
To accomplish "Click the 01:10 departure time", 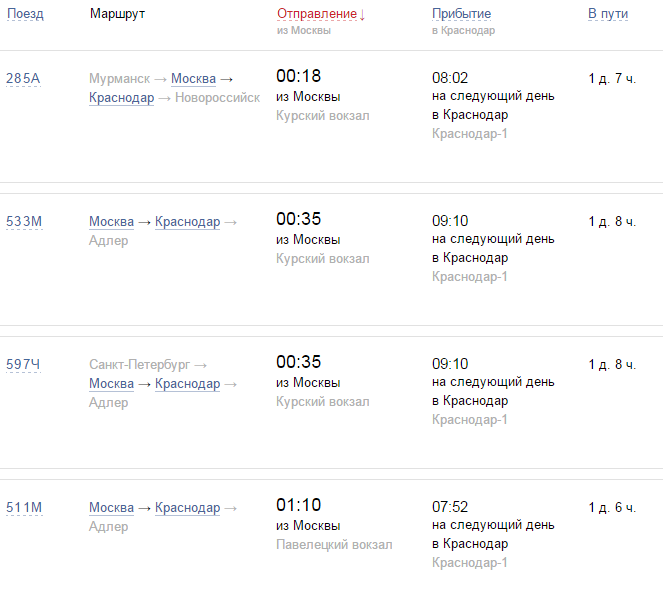I will pyautogui.click(x=298, y=505).
